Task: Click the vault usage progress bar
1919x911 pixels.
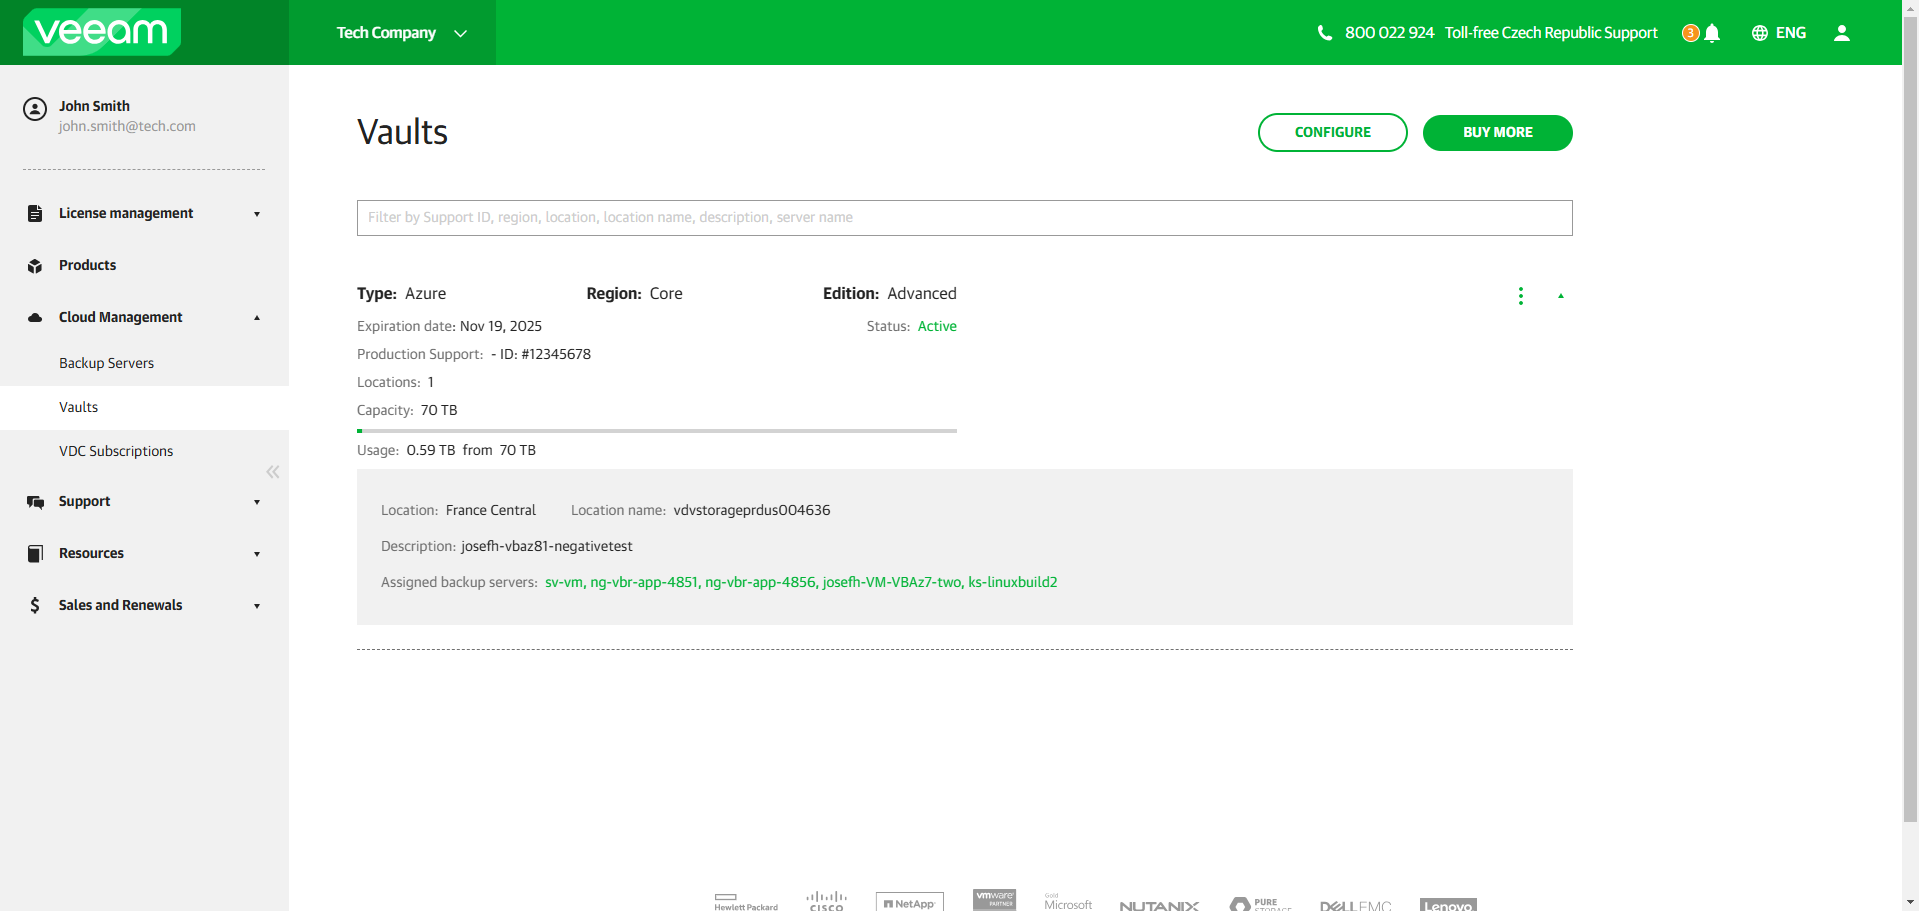Action: pyautogui.click(x=657, y=431)
